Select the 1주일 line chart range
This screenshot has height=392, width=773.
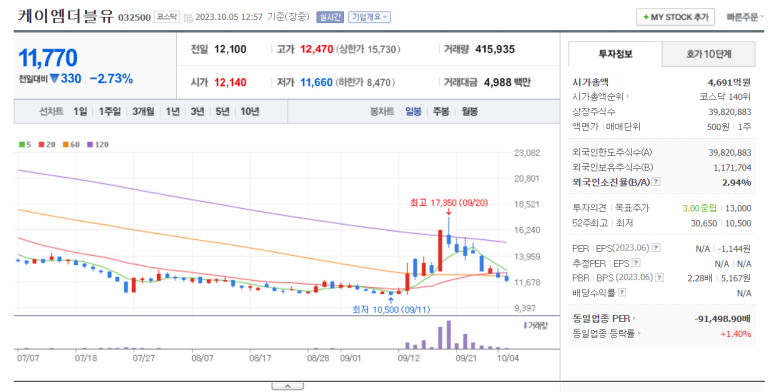(109, 112)
